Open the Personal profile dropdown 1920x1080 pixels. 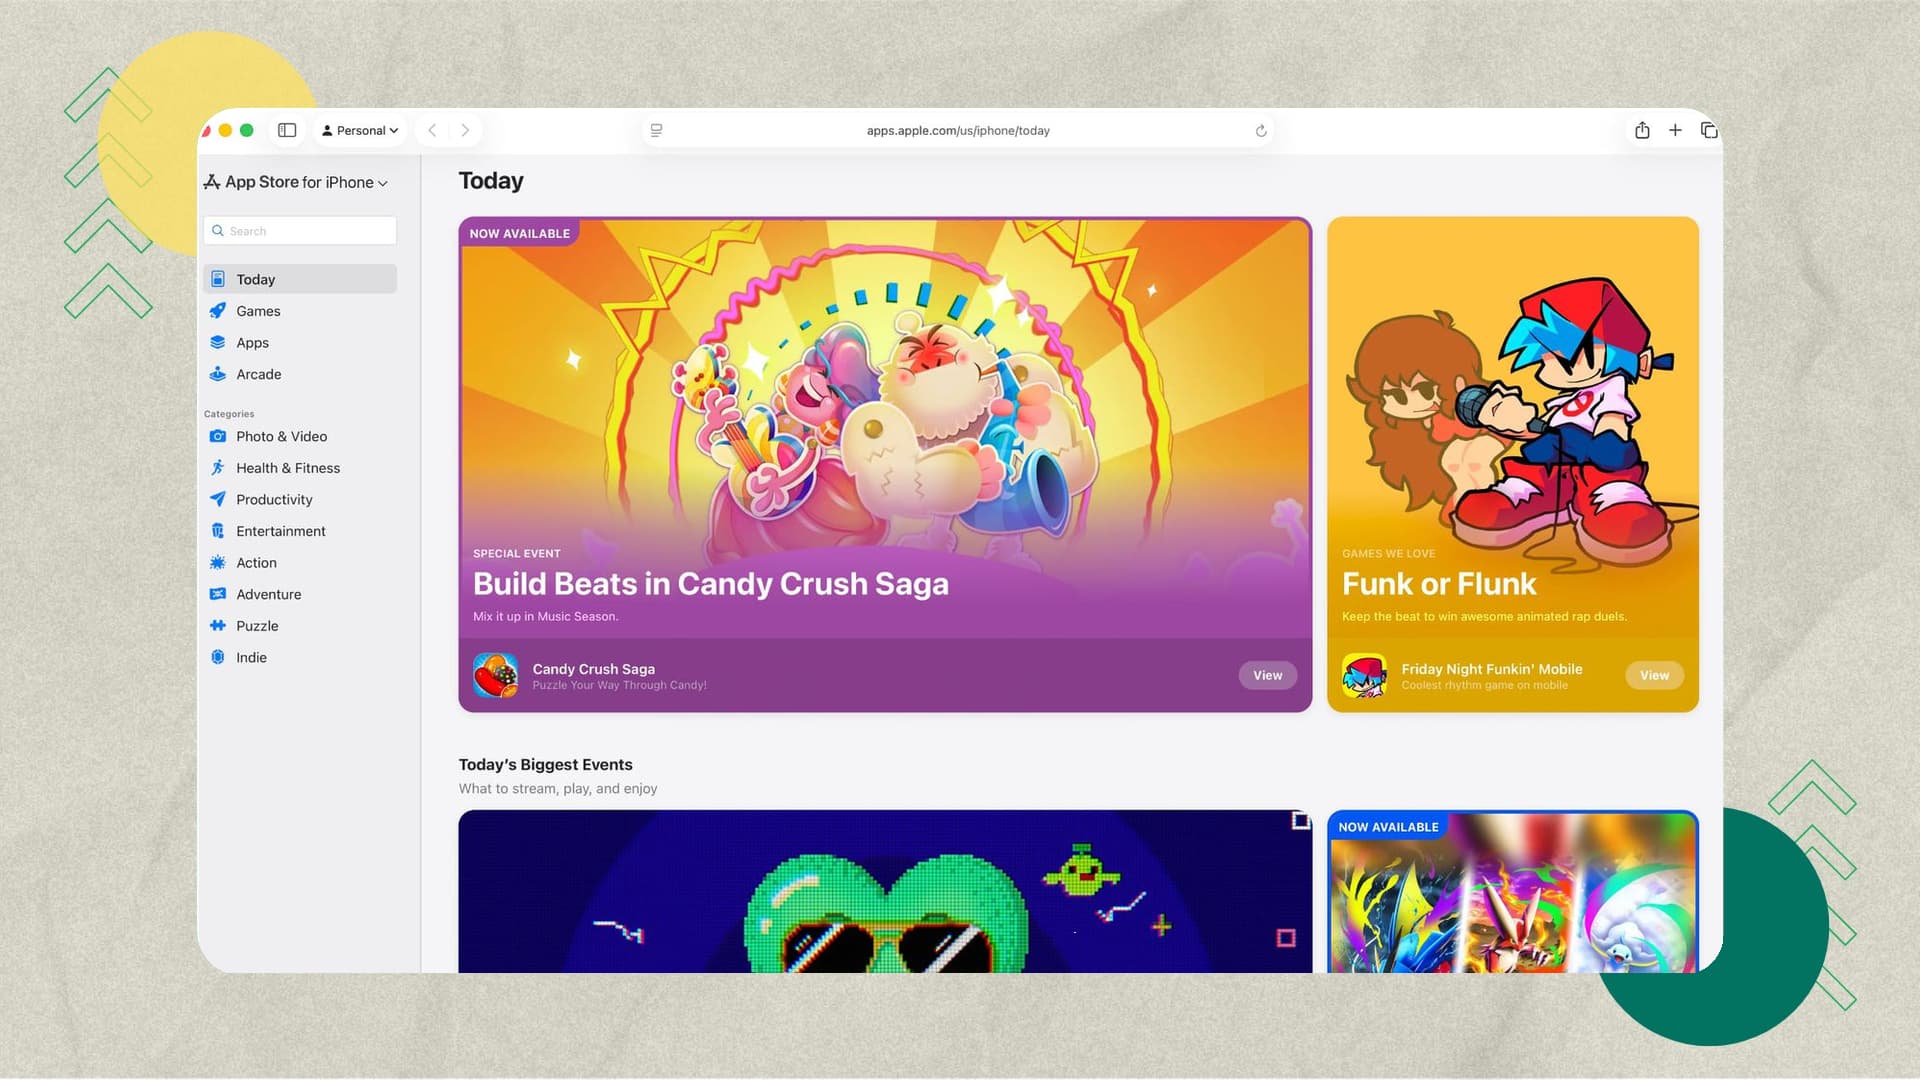tap(360, 130)
